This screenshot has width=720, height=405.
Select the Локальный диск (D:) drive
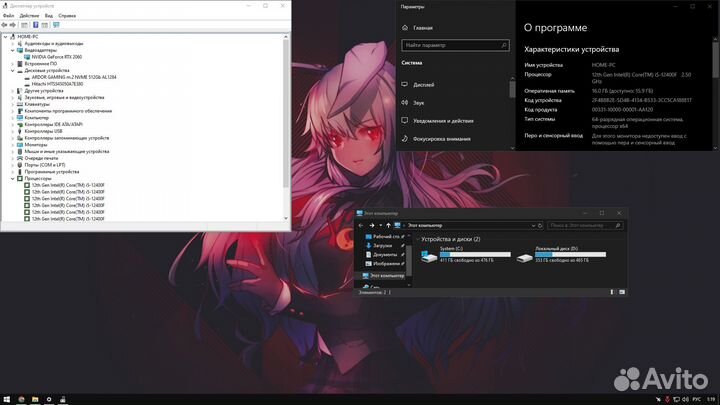(561, 255)
